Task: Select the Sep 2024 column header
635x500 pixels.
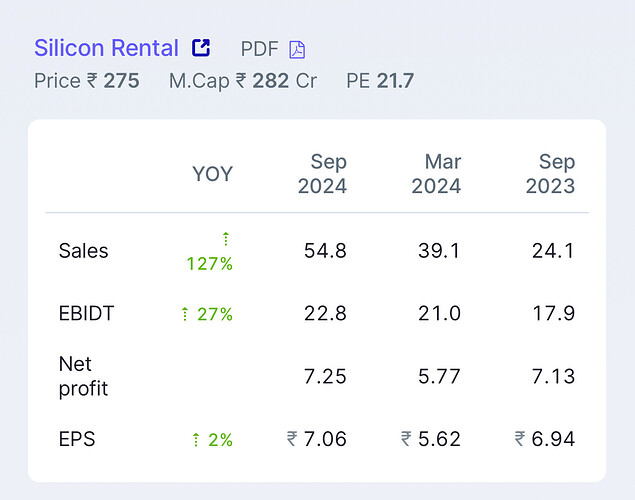Action: (x=322, y=174)
